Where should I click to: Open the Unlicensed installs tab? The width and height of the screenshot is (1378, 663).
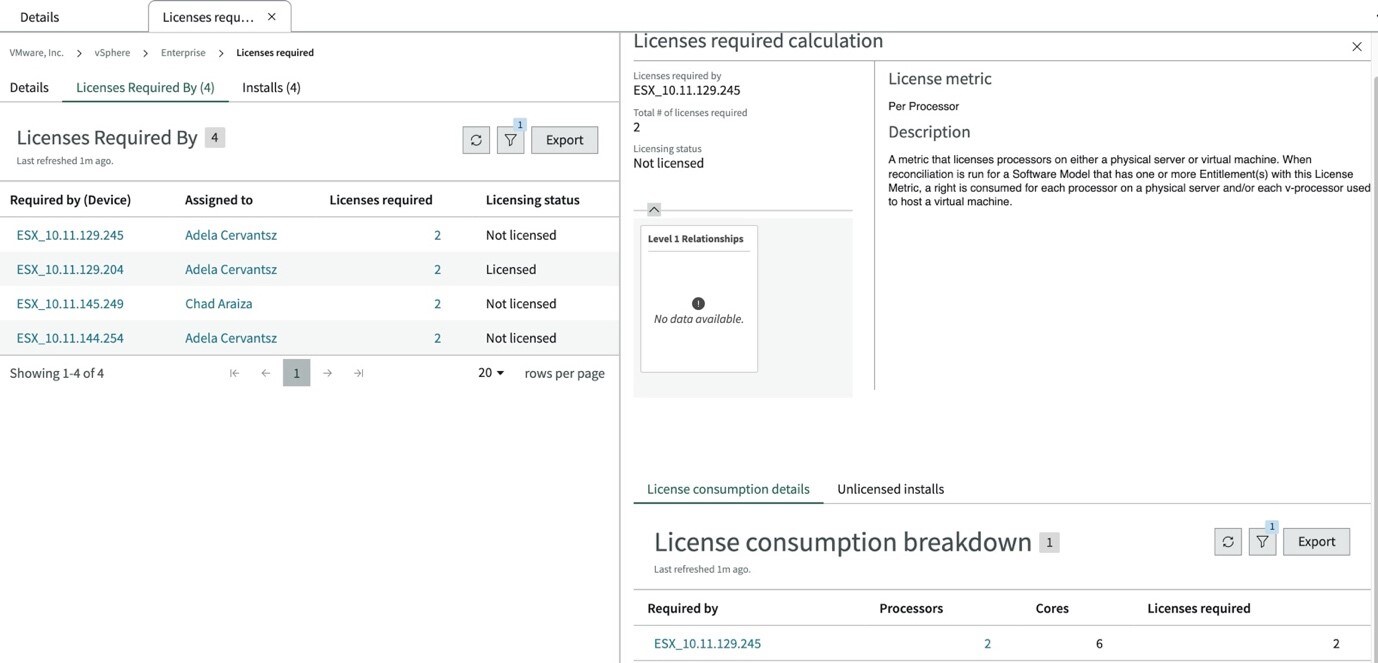(889, 489)
